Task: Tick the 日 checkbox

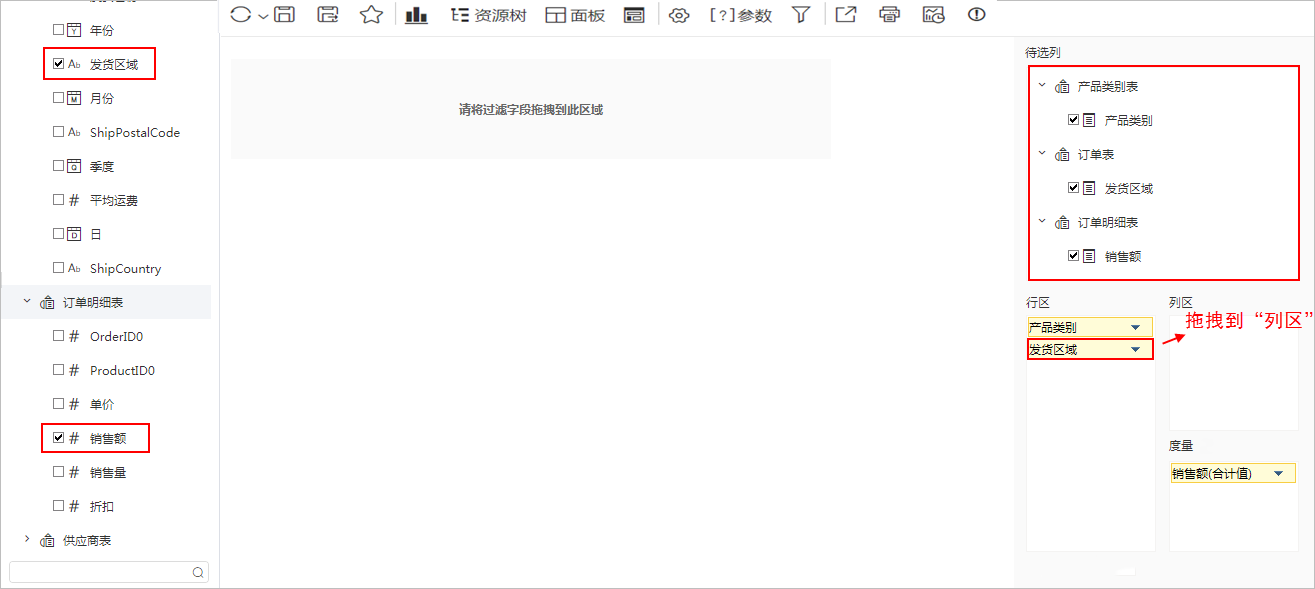Action: pos(58,234)
